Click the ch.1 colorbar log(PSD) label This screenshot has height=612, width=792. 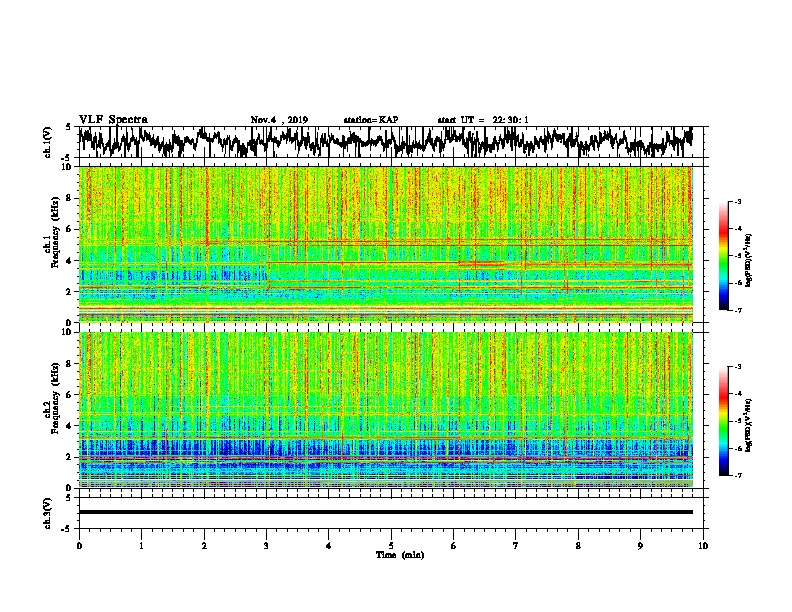click(749, 260)
